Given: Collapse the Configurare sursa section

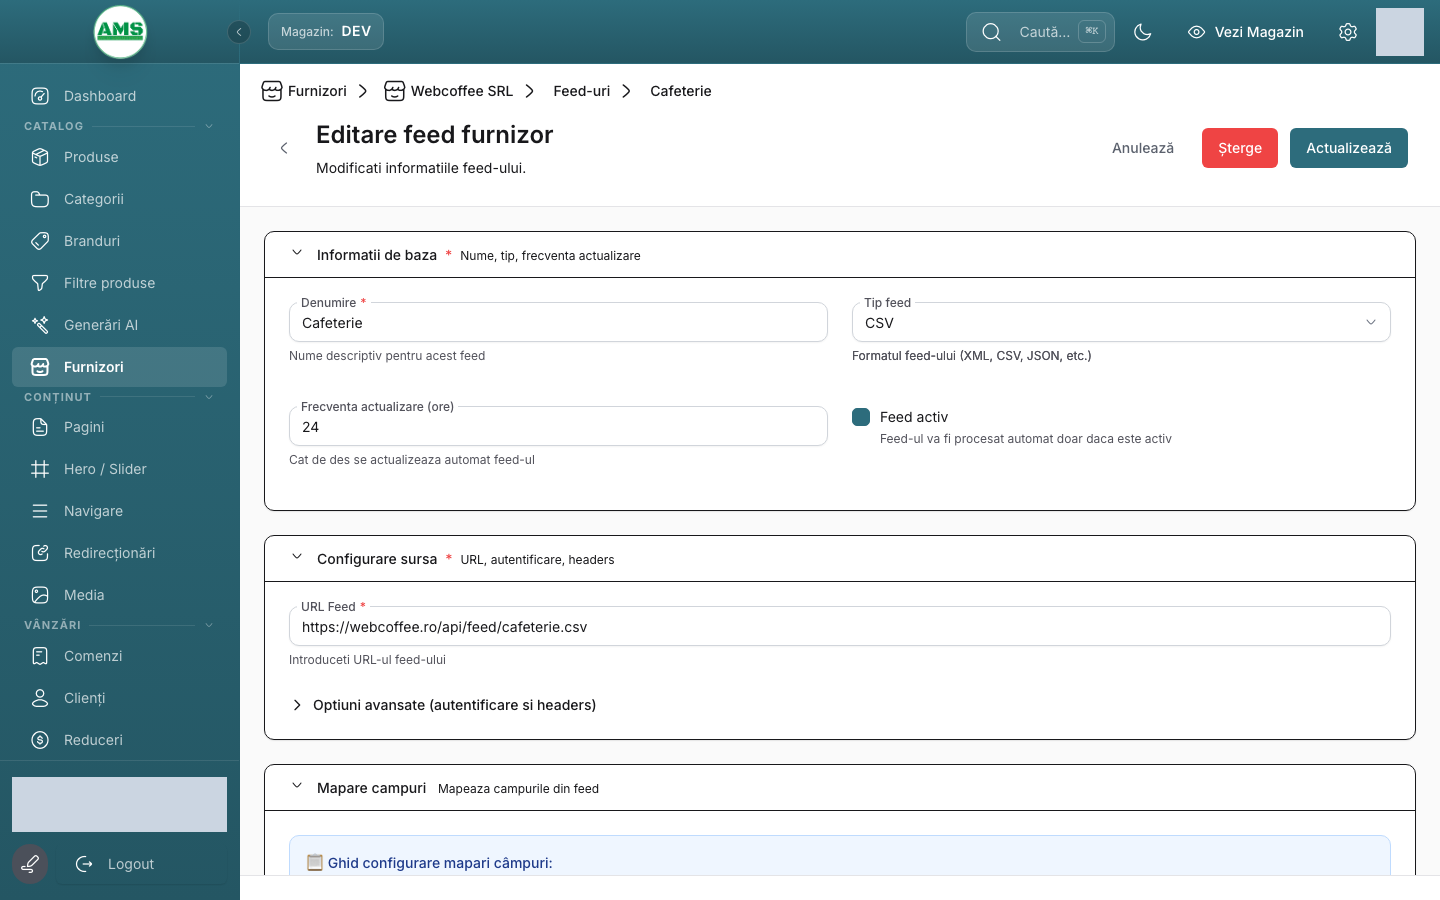Looking at the screenshot, I should click(x=297, y=557).
